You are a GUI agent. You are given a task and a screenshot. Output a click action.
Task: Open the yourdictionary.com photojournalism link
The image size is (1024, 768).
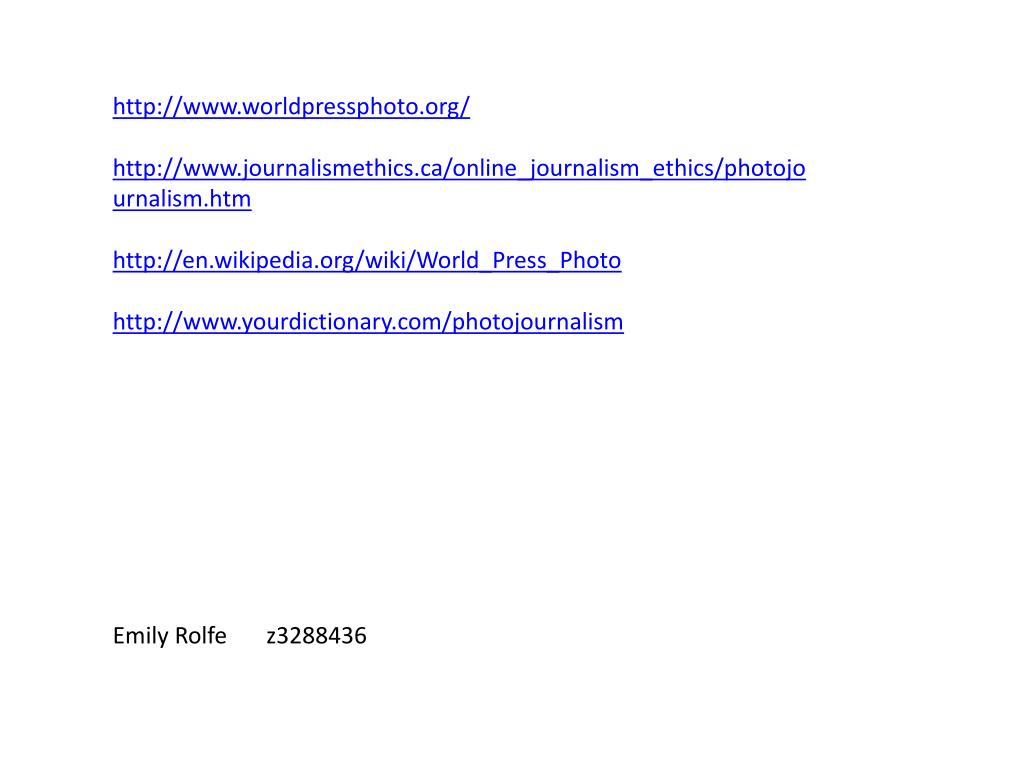click(x=368, y=322)
